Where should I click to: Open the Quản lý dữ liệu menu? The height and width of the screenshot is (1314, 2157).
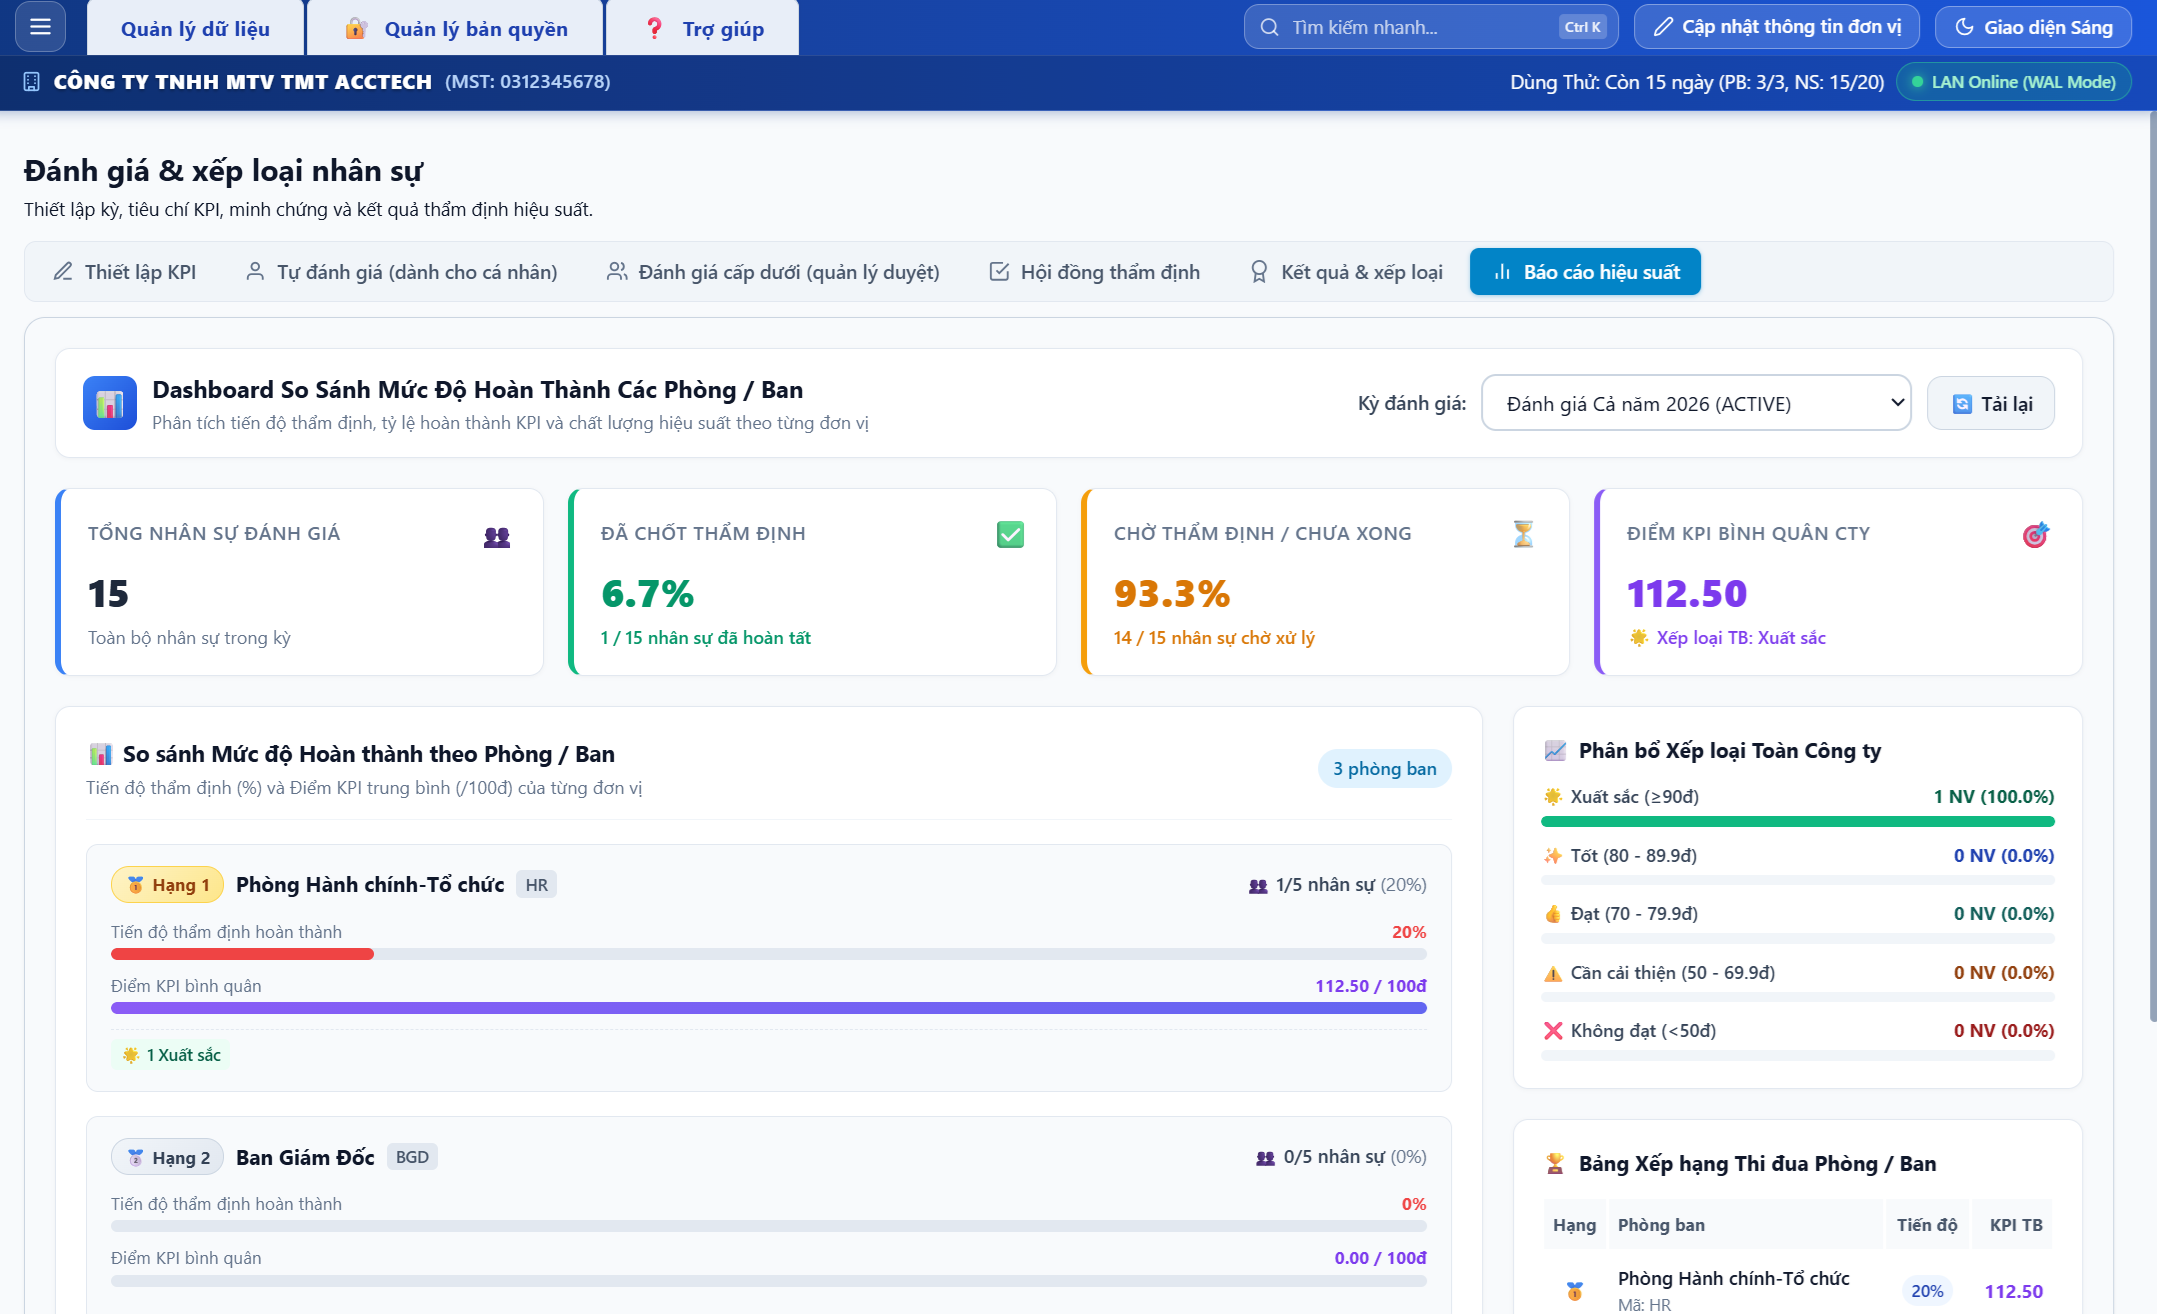196,28
